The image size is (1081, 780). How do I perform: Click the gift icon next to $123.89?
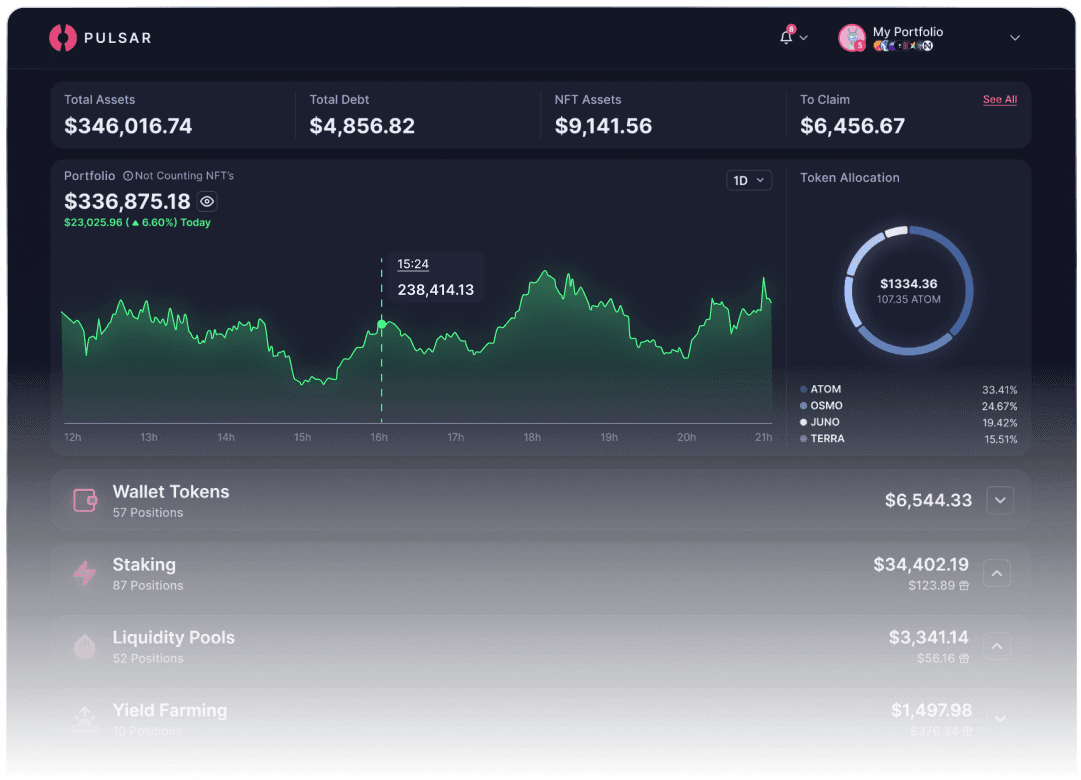(x=964, y=586)
